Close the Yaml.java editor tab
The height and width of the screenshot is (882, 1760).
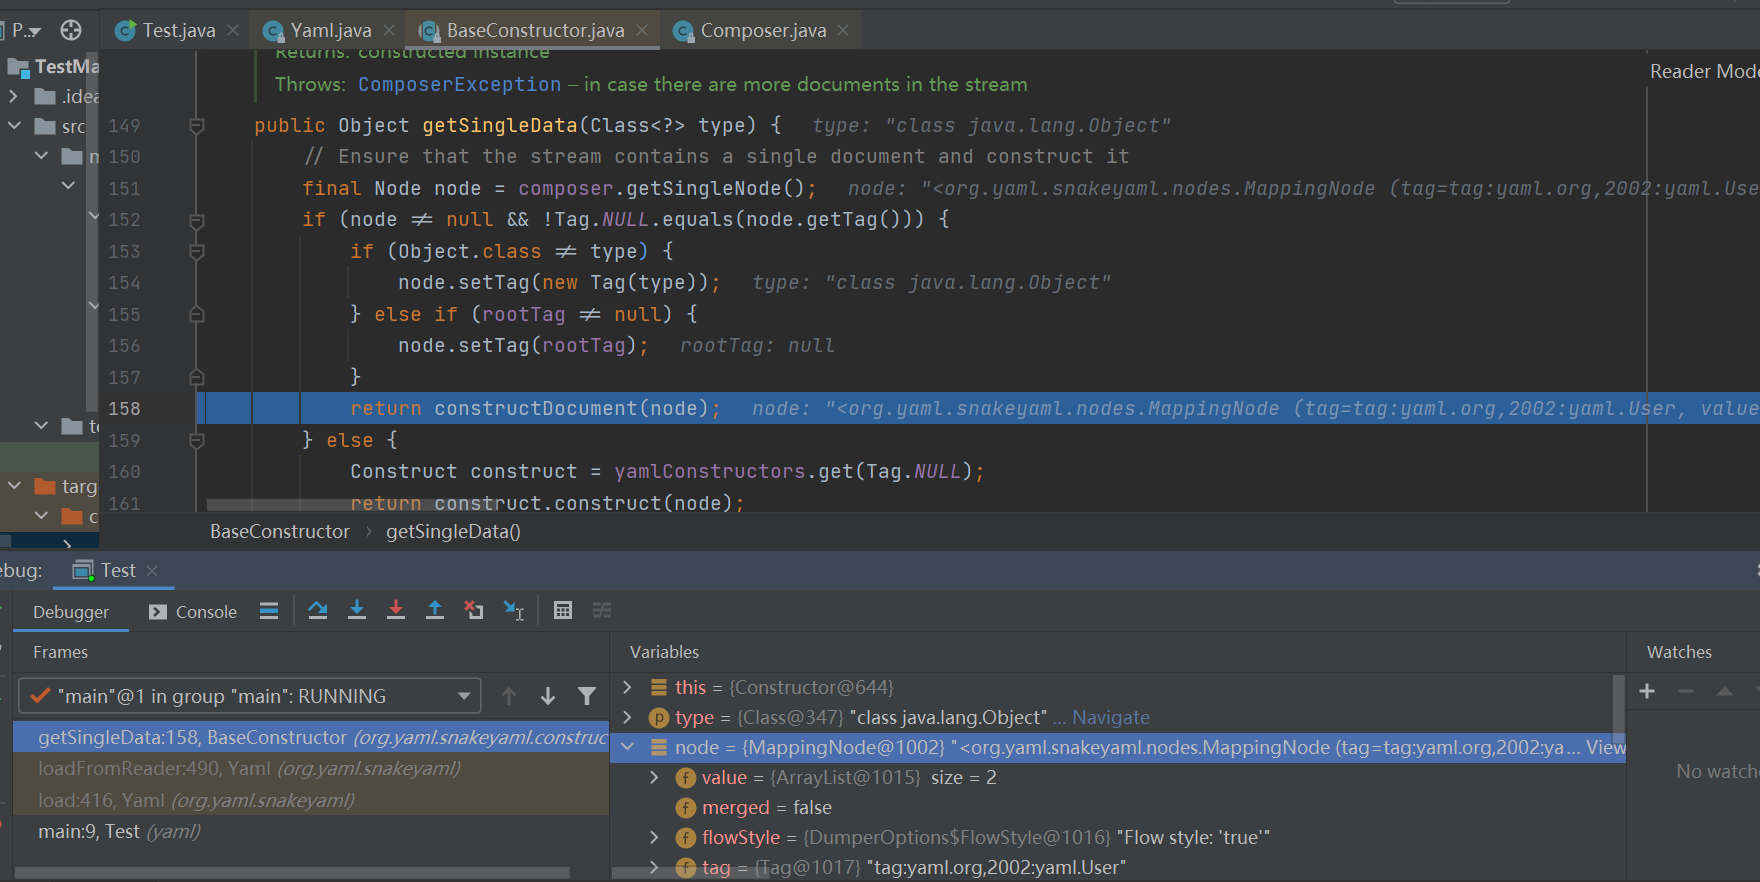[x=389, y=30]
